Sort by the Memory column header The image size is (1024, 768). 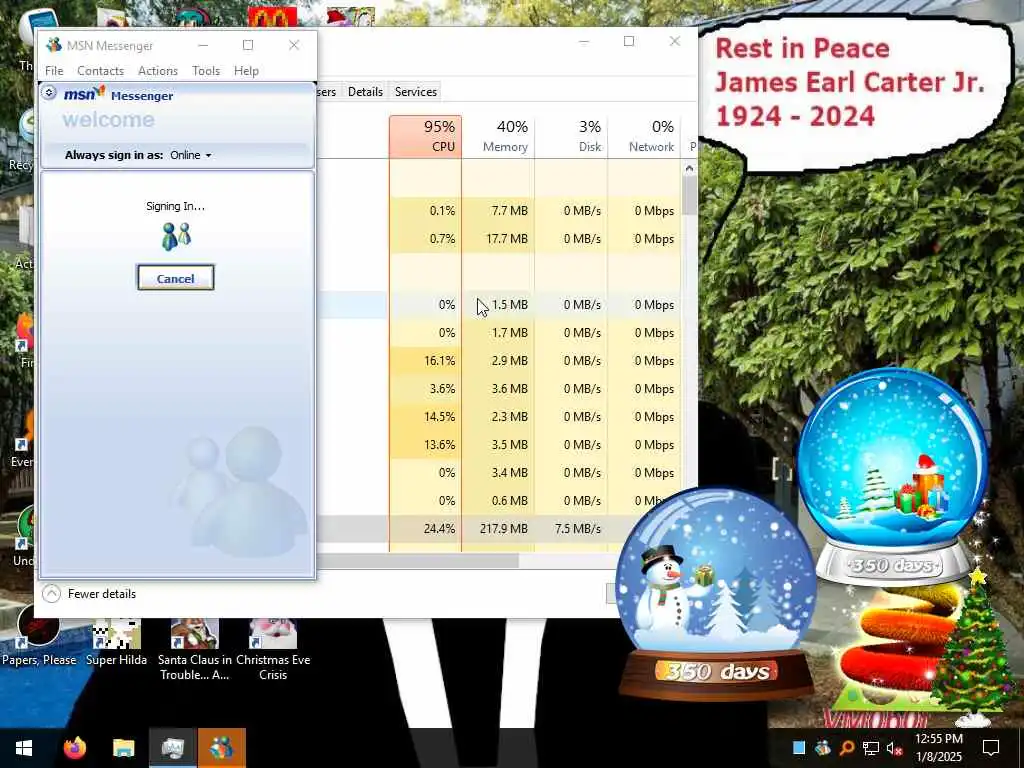click(499, 136)
